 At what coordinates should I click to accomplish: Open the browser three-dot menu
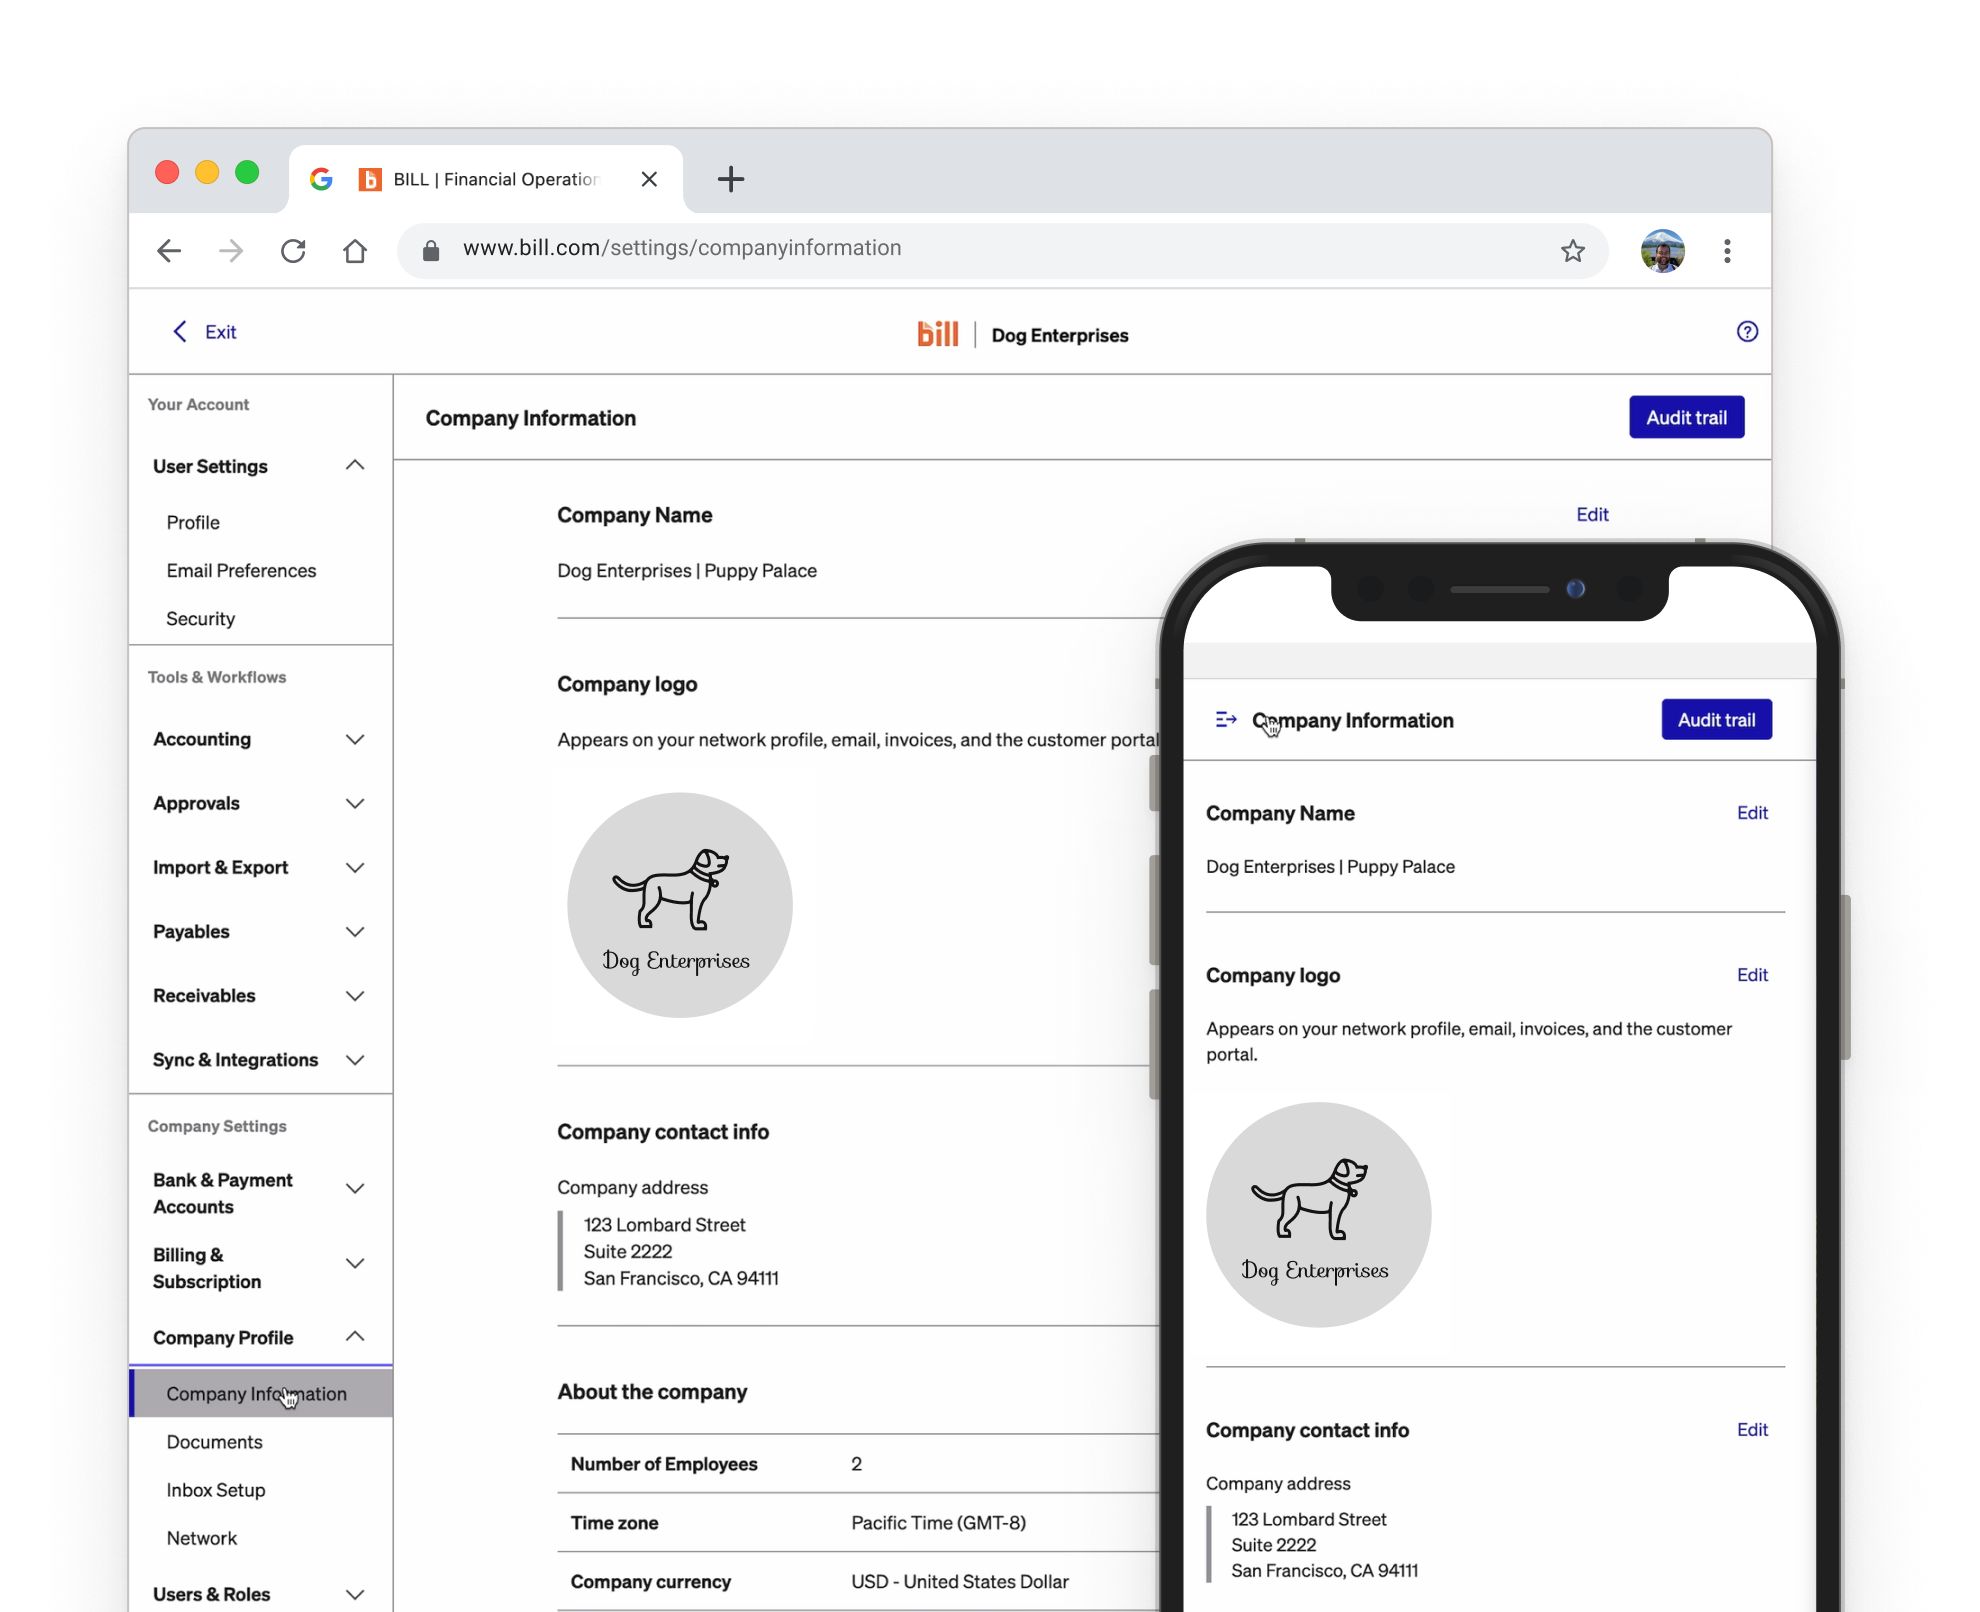(x=1727, y=250)
